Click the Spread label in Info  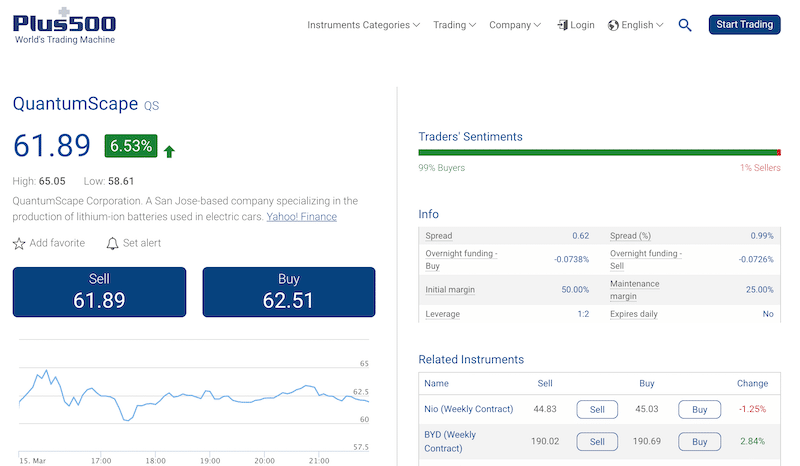[439, 236]
